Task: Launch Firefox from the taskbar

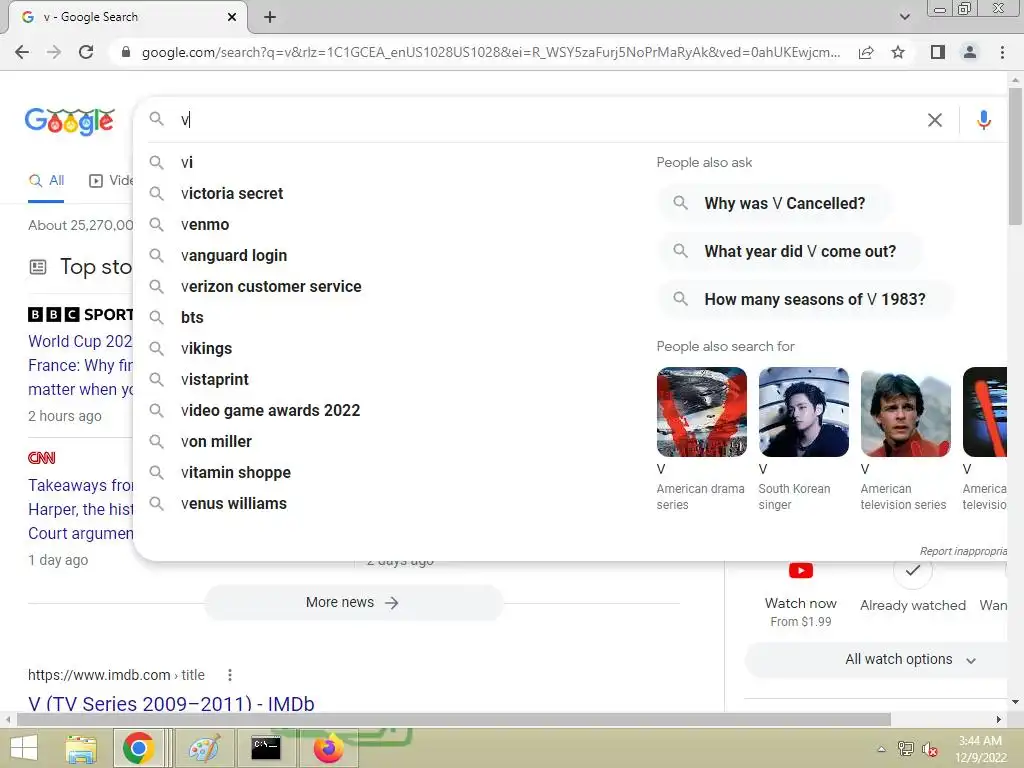Action: point(328,748)
